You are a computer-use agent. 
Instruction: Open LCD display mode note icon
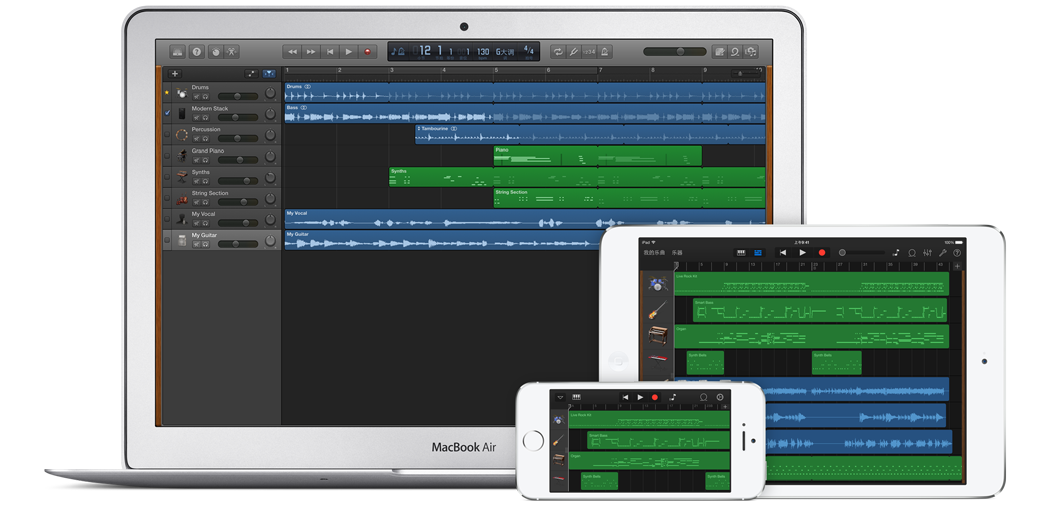pyautogui.click(x=398, y=52)
